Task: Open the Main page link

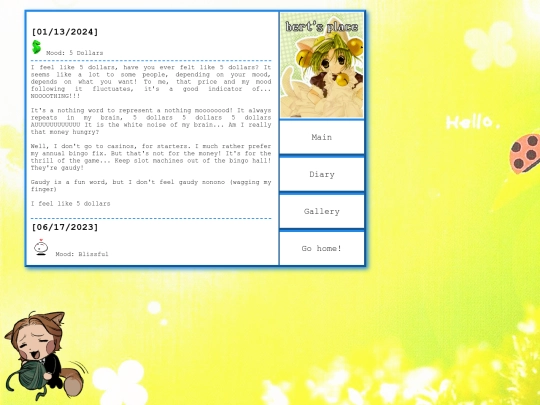Action: click(322, 137)
